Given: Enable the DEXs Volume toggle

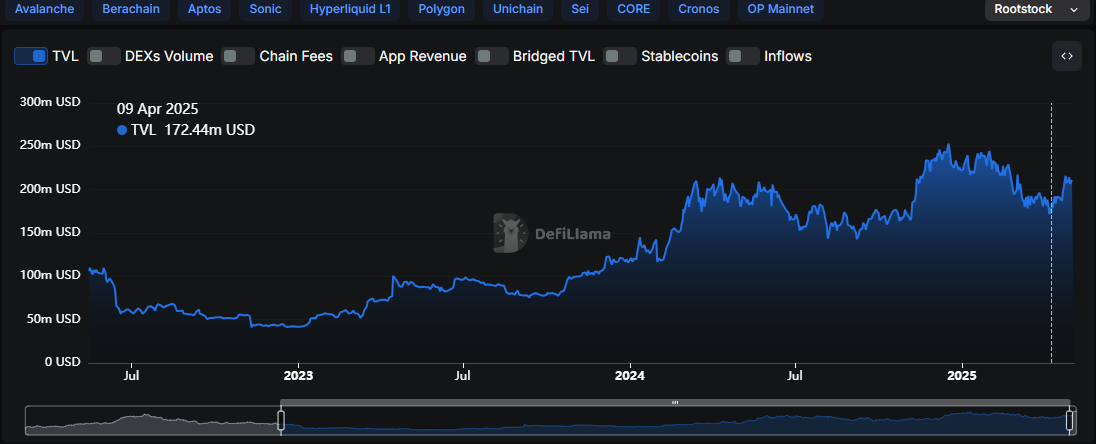Looking at the screenshot, I should click(104, 56).
